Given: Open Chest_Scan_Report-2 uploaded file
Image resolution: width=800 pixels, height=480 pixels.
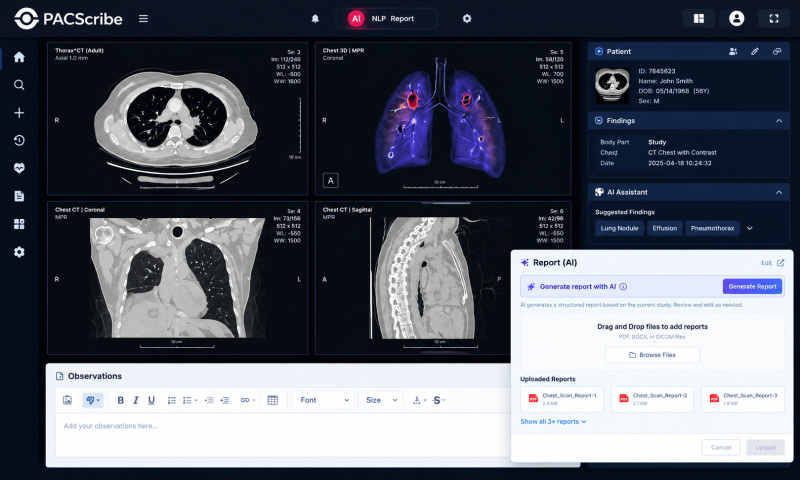Looking at the screenshot, I should click(652, 399).
